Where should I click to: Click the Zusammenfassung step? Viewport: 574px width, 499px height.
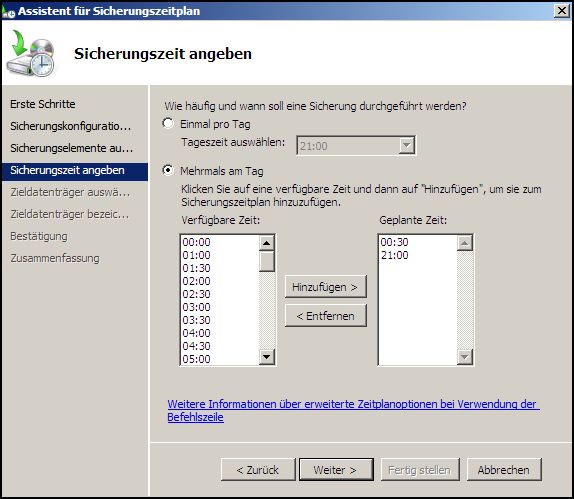pyautogui.click(x=55, y=258)
